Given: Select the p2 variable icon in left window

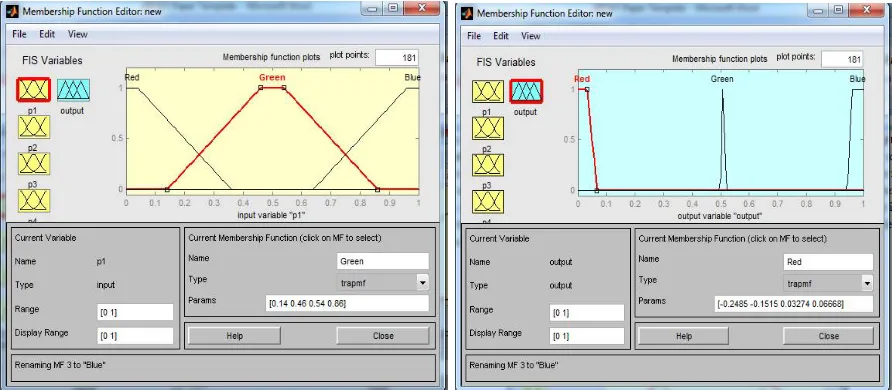Looking at the screenshot, I should (34, 127).
